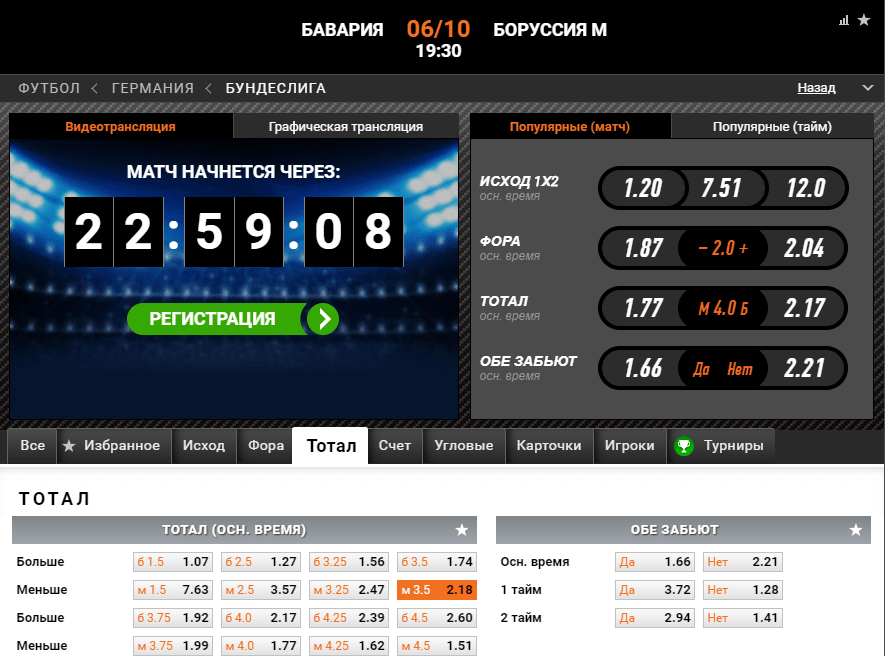Pick Да 1.66 in Осн. время row
885x656 pixels.
coord(655,562)
